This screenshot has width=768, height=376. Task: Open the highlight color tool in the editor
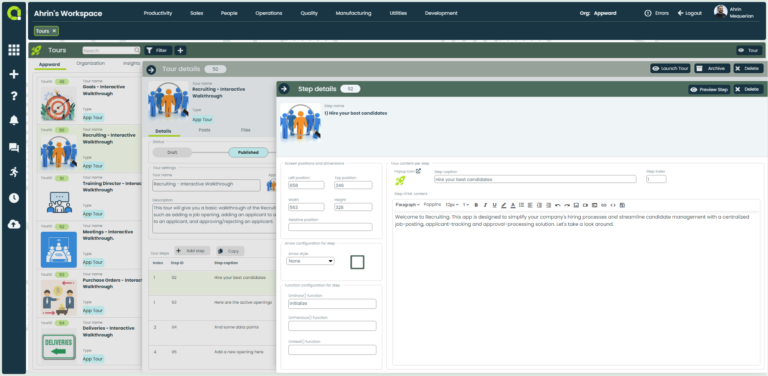tap(504, 205)
